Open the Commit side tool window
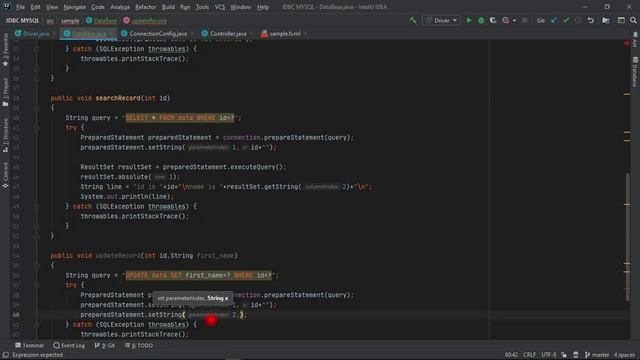Screen dimensions: 640x360 (x=5, y=175)
